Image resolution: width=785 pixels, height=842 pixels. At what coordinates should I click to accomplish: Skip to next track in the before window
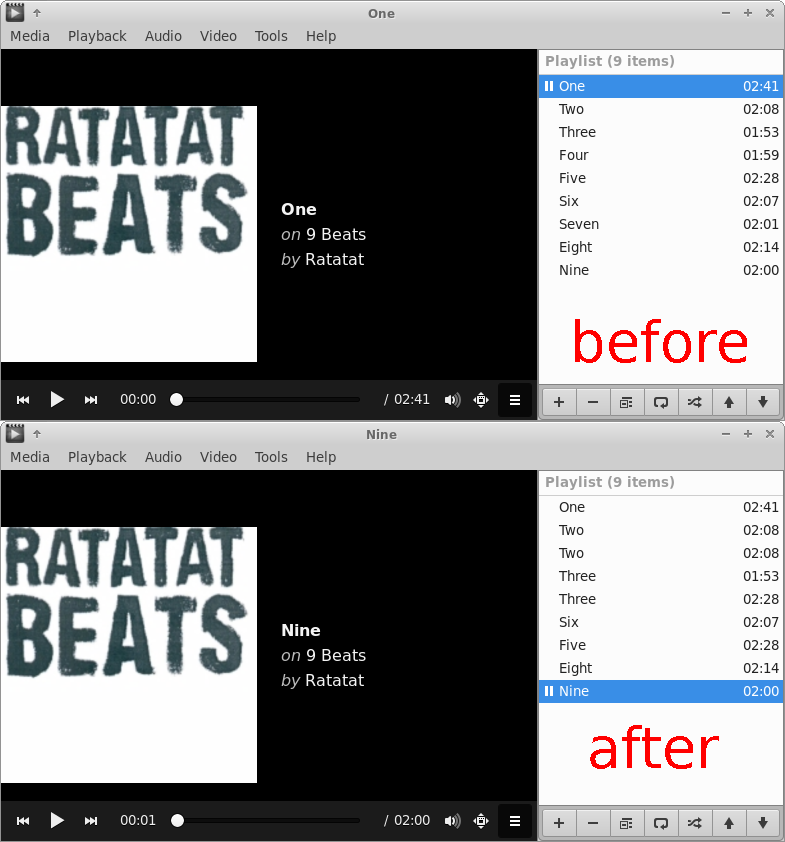coord(91,400)
